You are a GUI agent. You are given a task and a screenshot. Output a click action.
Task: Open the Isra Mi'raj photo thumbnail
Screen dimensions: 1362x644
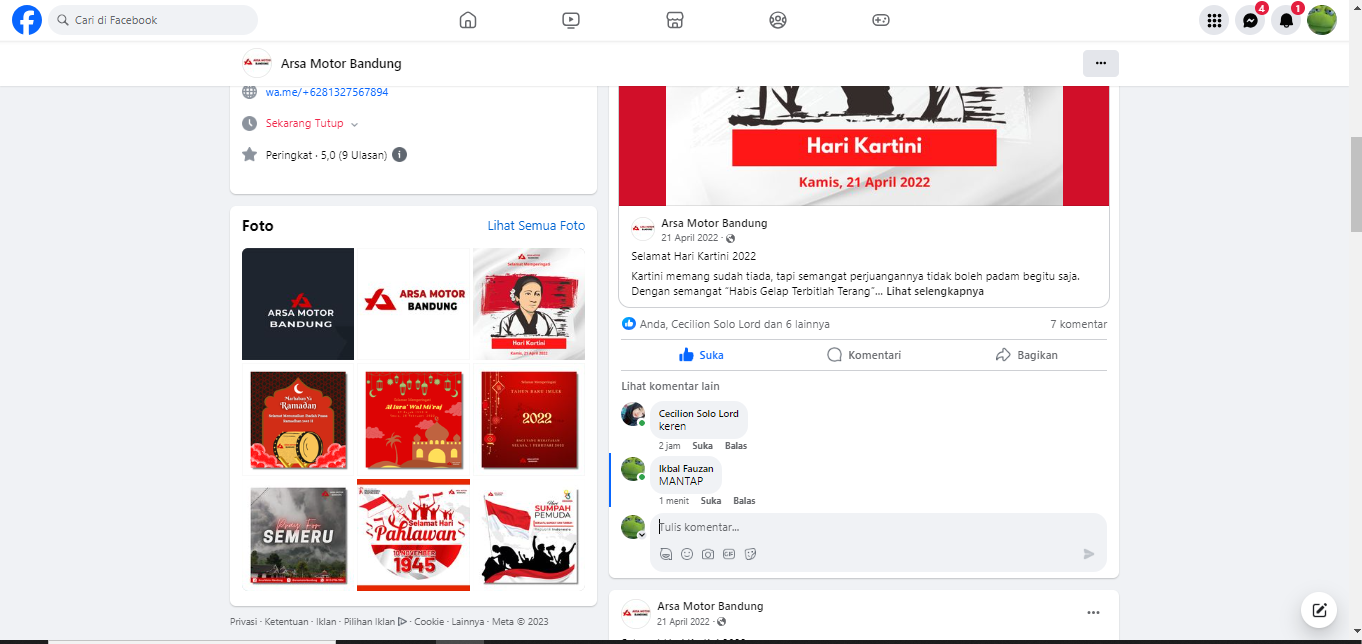414,420
